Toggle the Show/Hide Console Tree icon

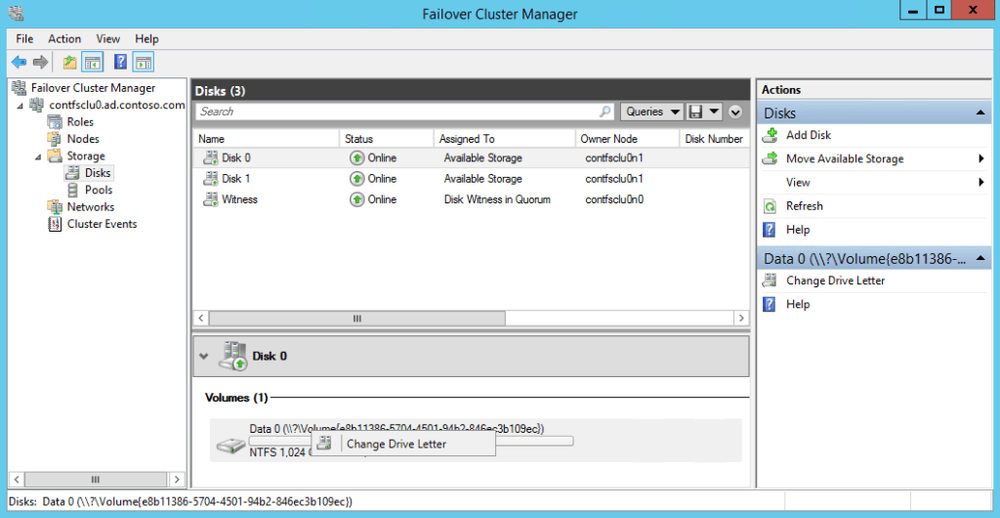[x=92, y=63]
